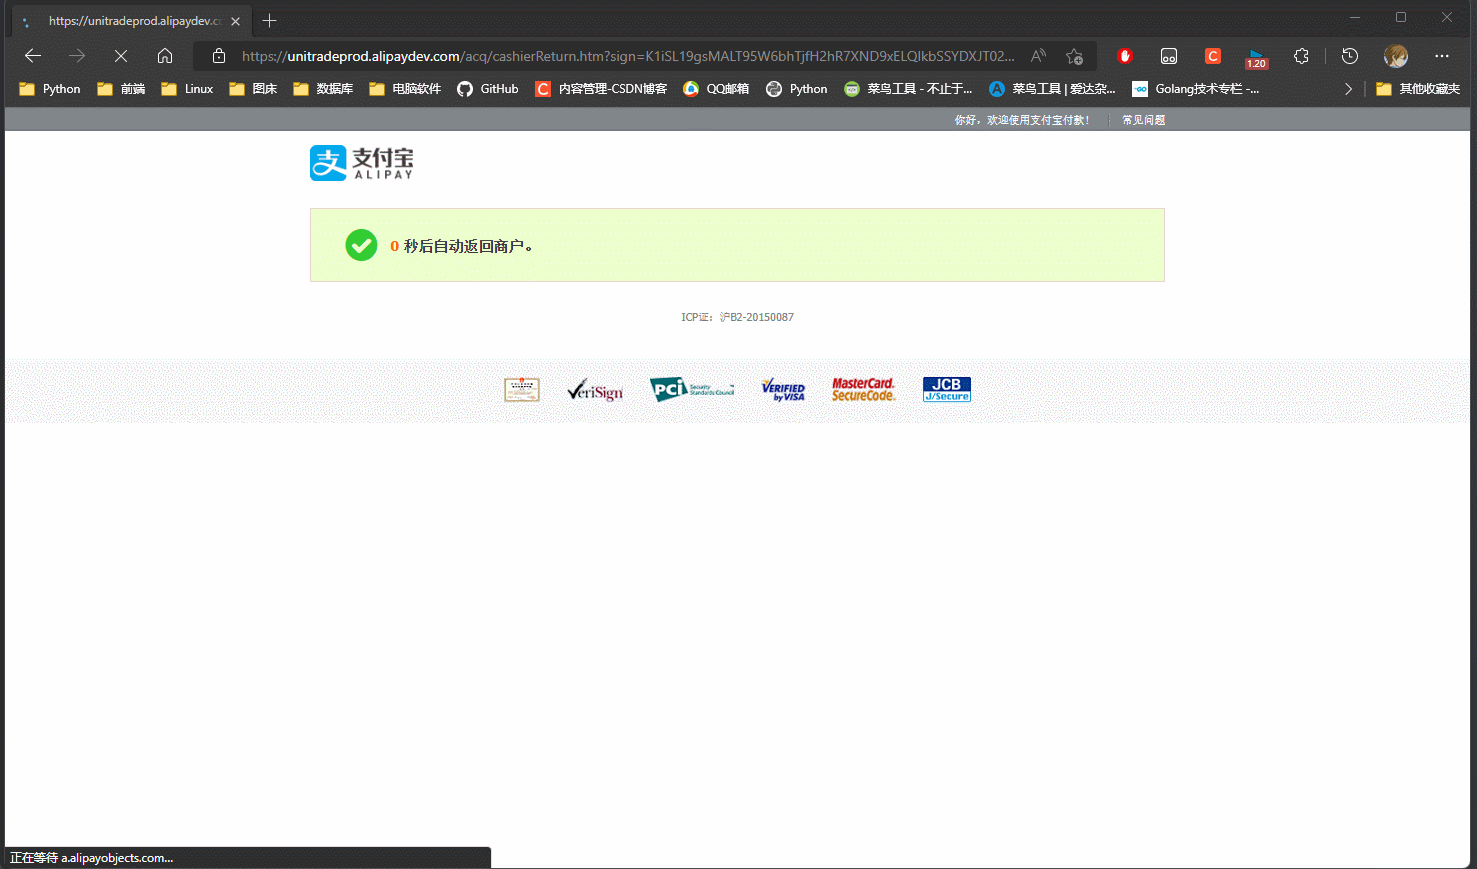
Task: Click the 常见问题 link
Action: [x=1143, y=120]
